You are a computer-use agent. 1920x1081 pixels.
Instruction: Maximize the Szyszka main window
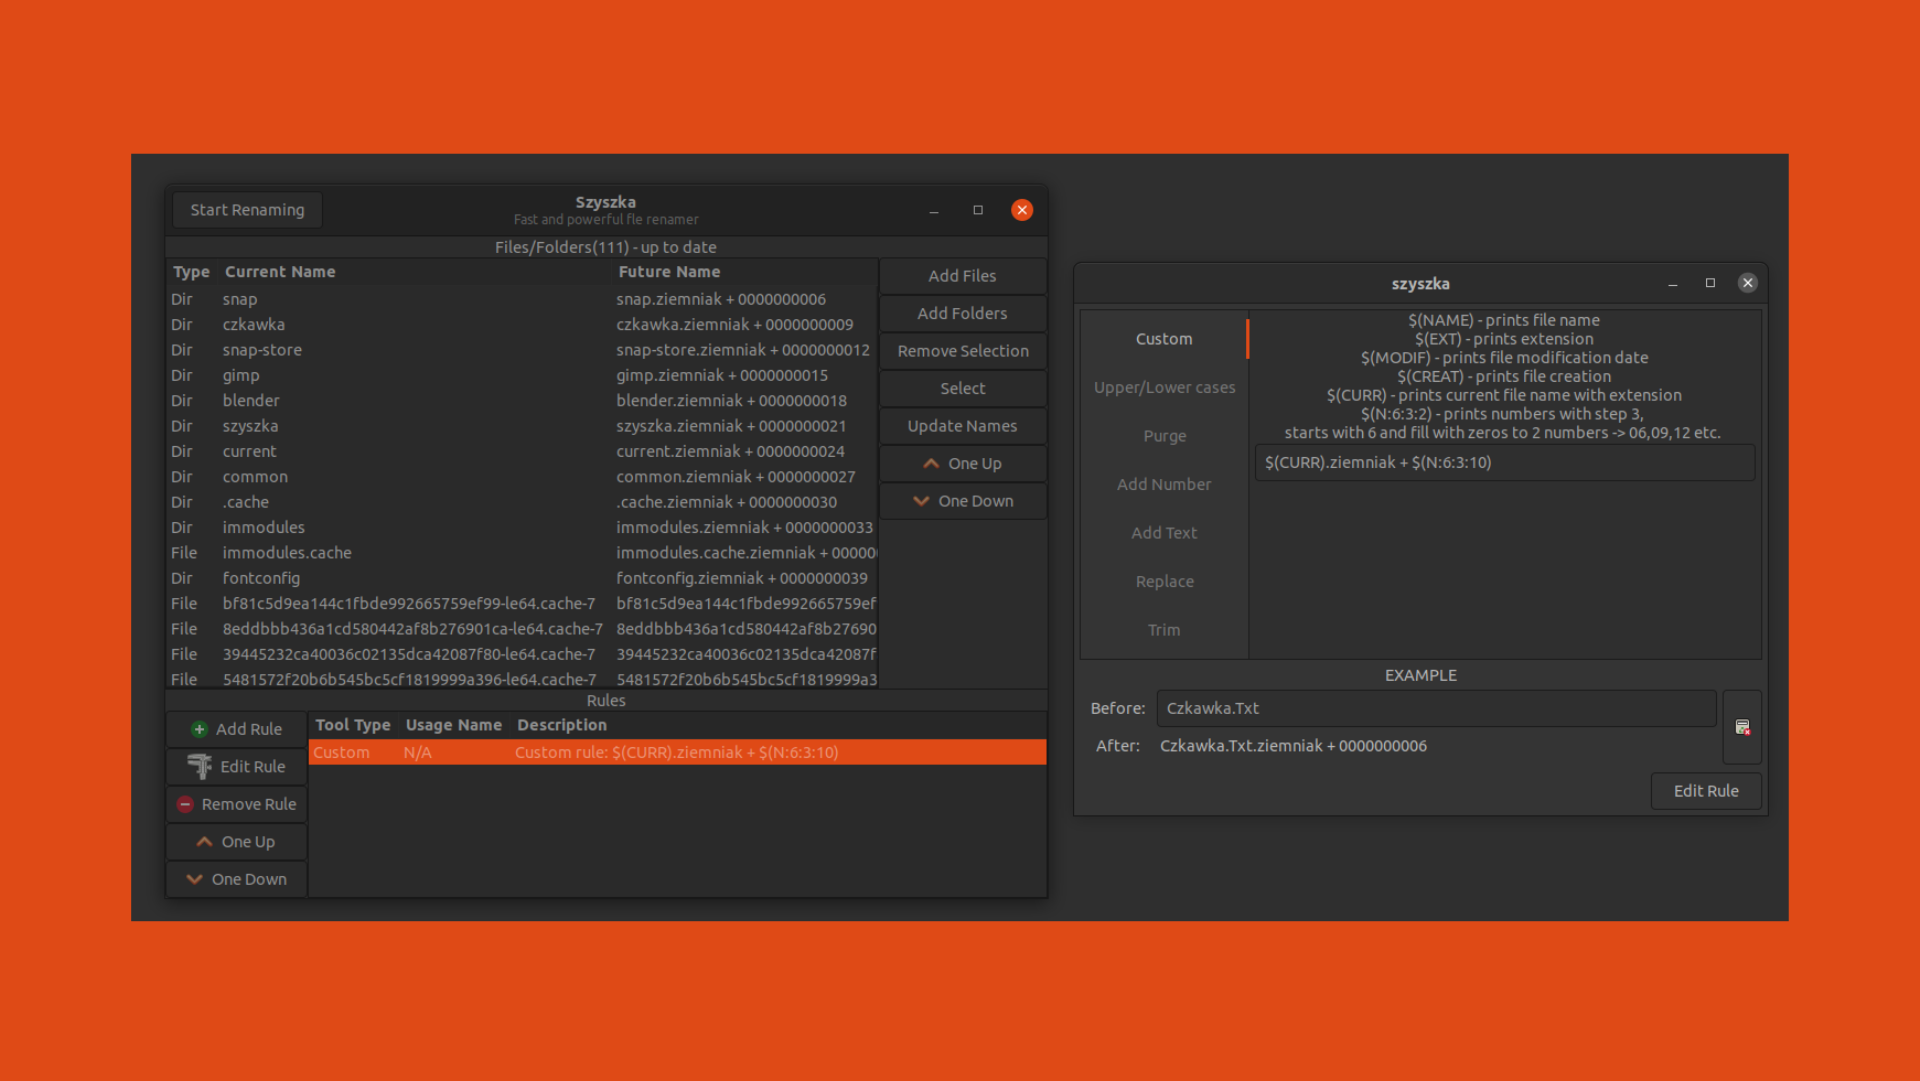click(x=978, y=210)
